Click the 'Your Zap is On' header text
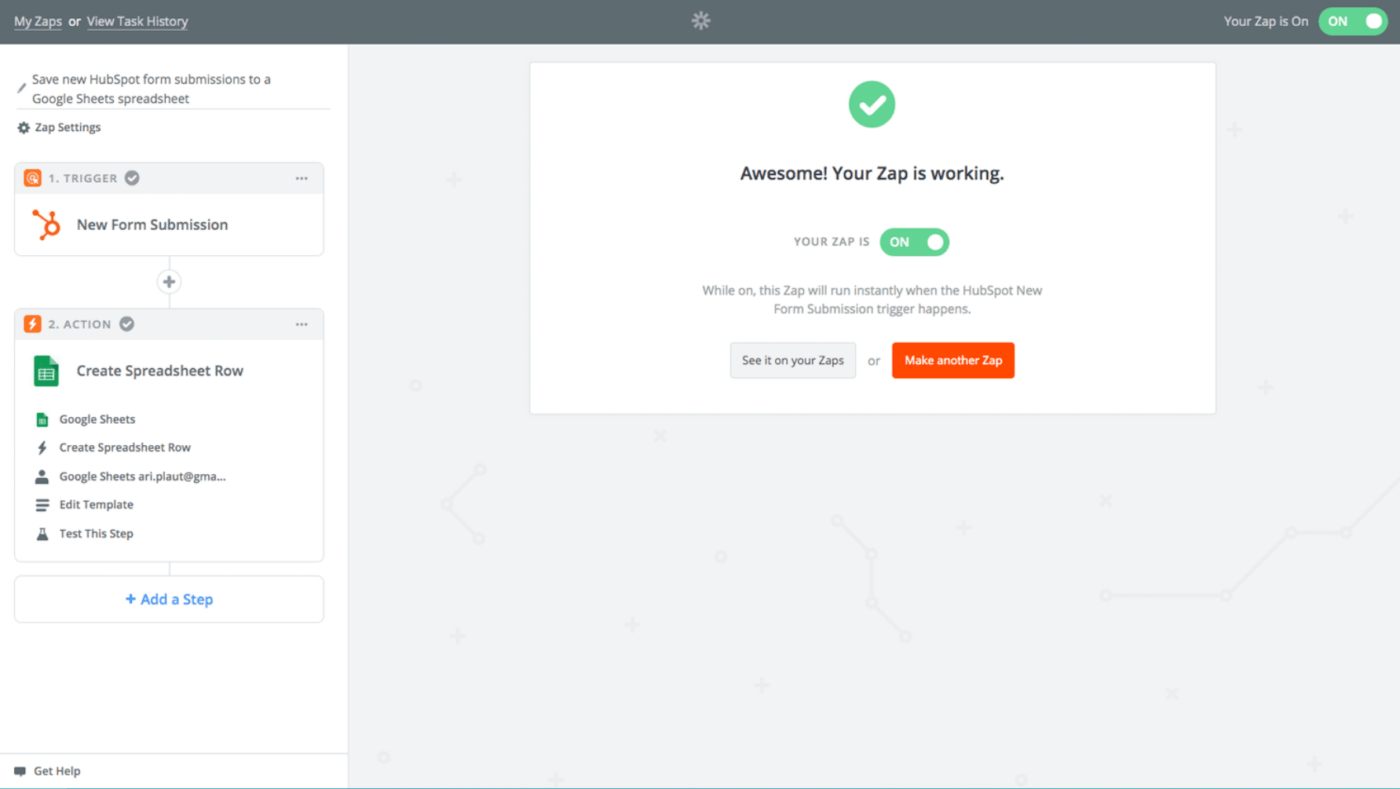The height and width of the screenshot is (789, 1400). (x=1266, y=21)
